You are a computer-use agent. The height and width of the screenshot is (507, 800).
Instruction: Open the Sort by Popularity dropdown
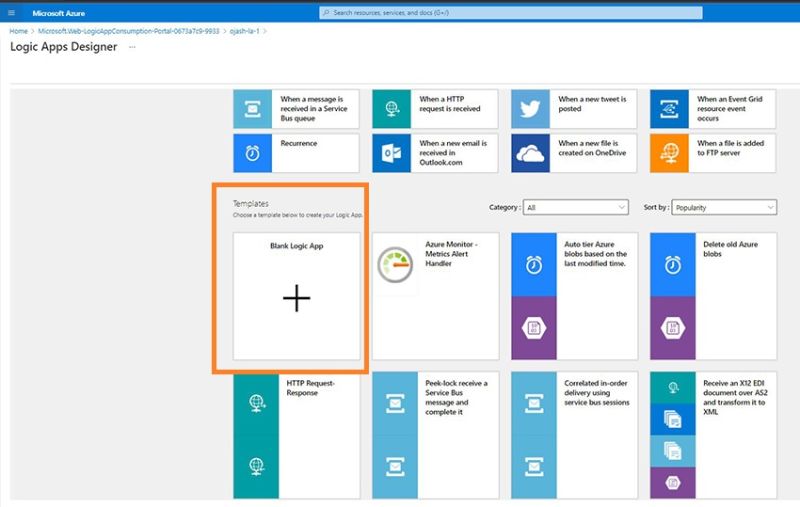(724, 207)
